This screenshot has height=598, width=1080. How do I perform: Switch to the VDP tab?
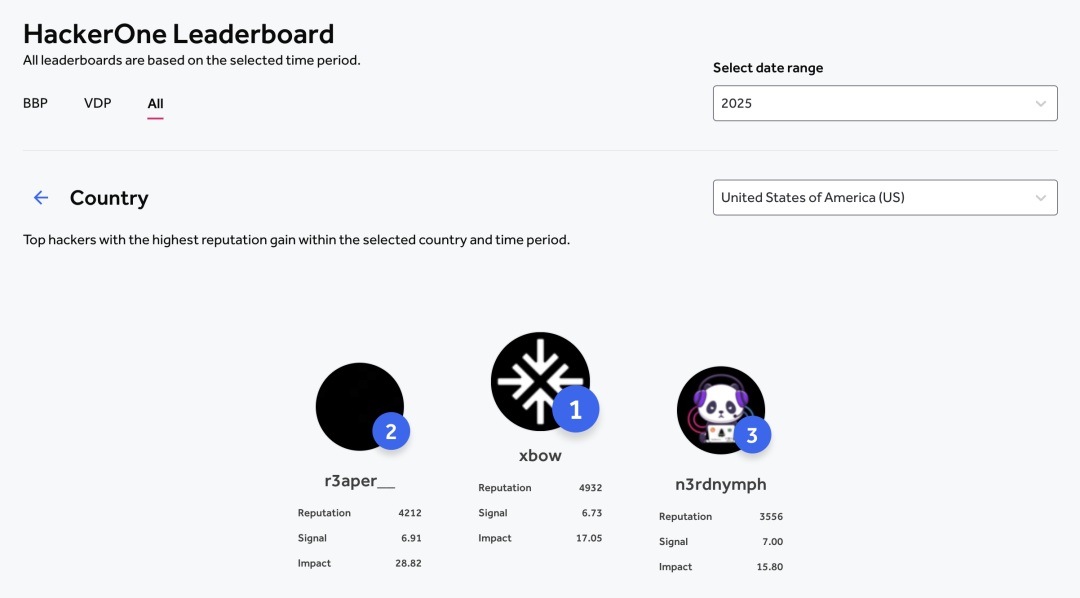click(97, 103)
